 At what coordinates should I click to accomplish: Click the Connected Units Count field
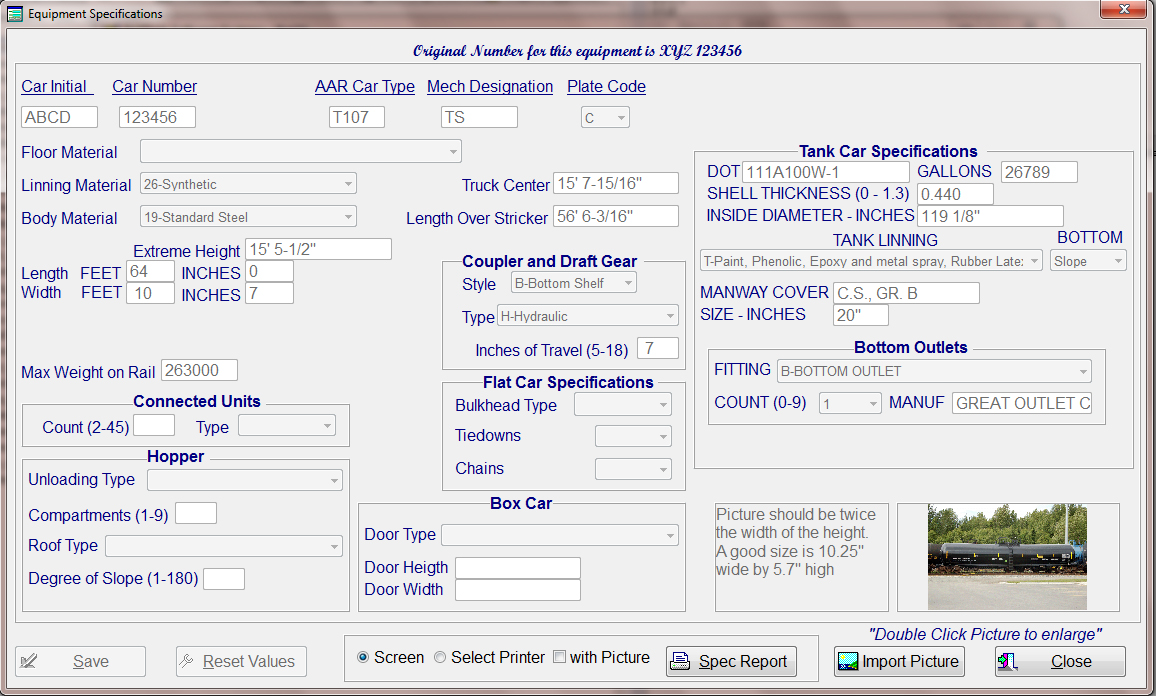click(x=153, y=425)
